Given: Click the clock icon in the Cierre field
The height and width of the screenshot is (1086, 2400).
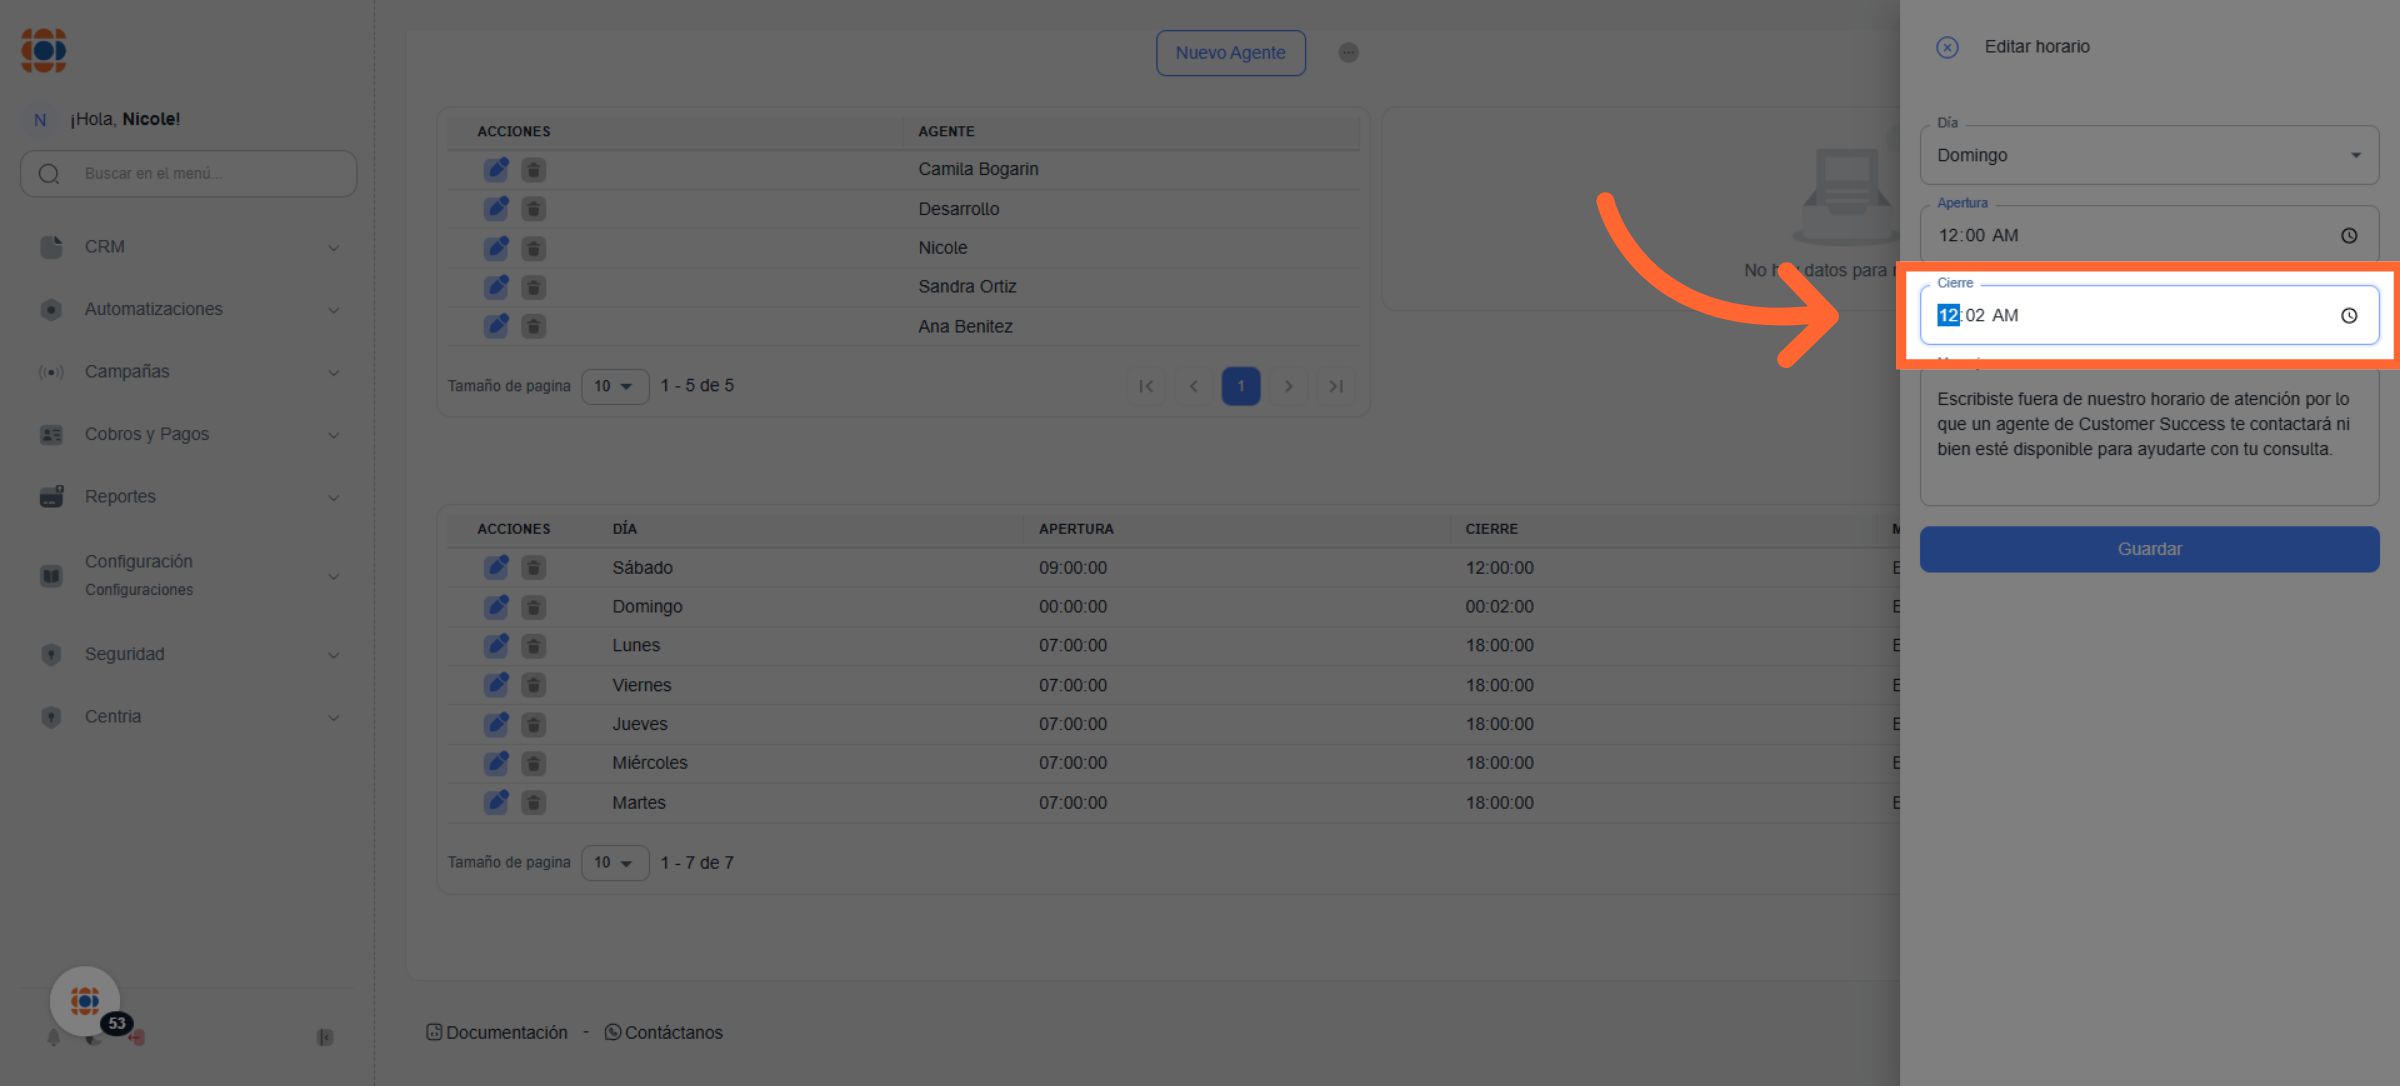Looking at the screenshot, I should [x=2349, y=316].
